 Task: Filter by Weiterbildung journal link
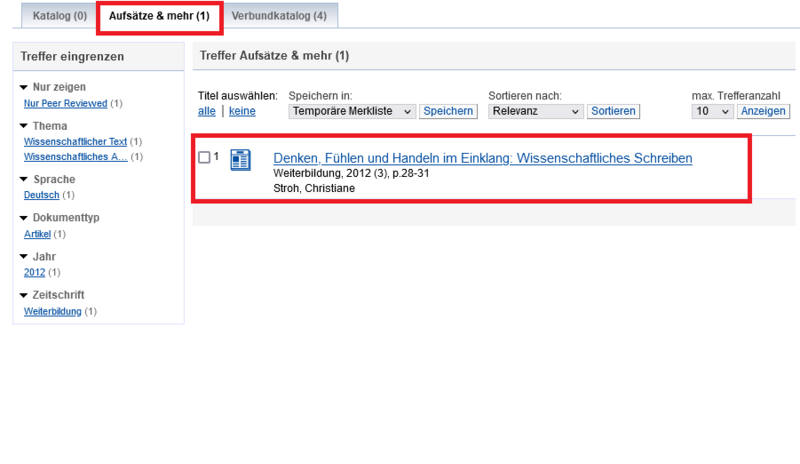click(52, 311)
